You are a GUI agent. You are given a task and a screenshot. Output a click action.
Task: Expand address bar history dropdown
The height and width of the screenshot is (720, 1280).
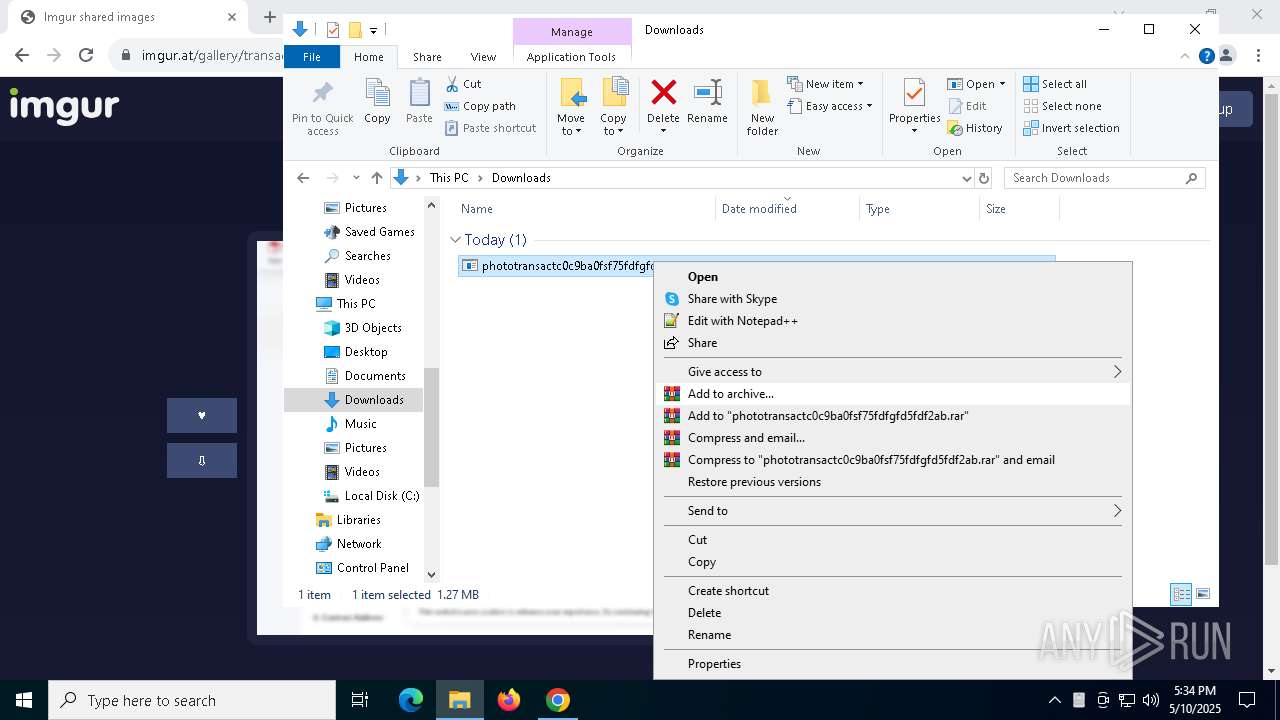(966, 178)
